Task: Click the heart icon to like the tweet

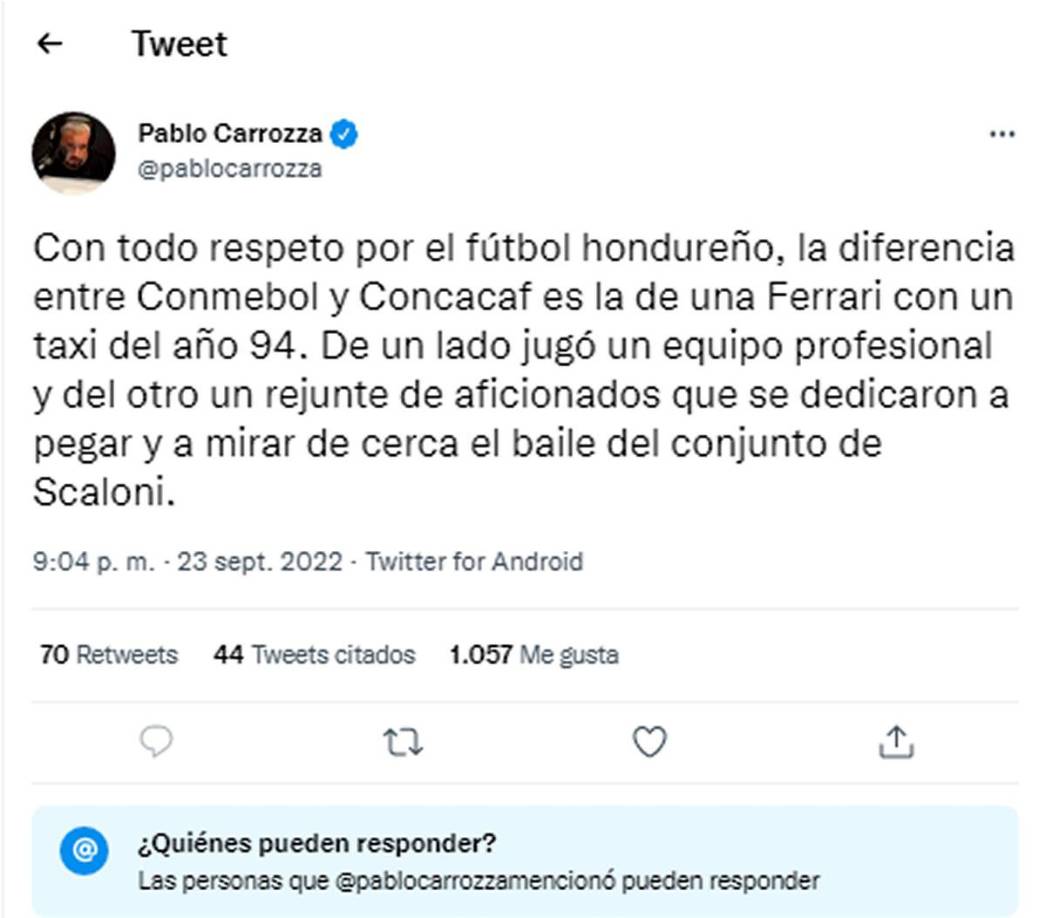Action: (650, 742)
